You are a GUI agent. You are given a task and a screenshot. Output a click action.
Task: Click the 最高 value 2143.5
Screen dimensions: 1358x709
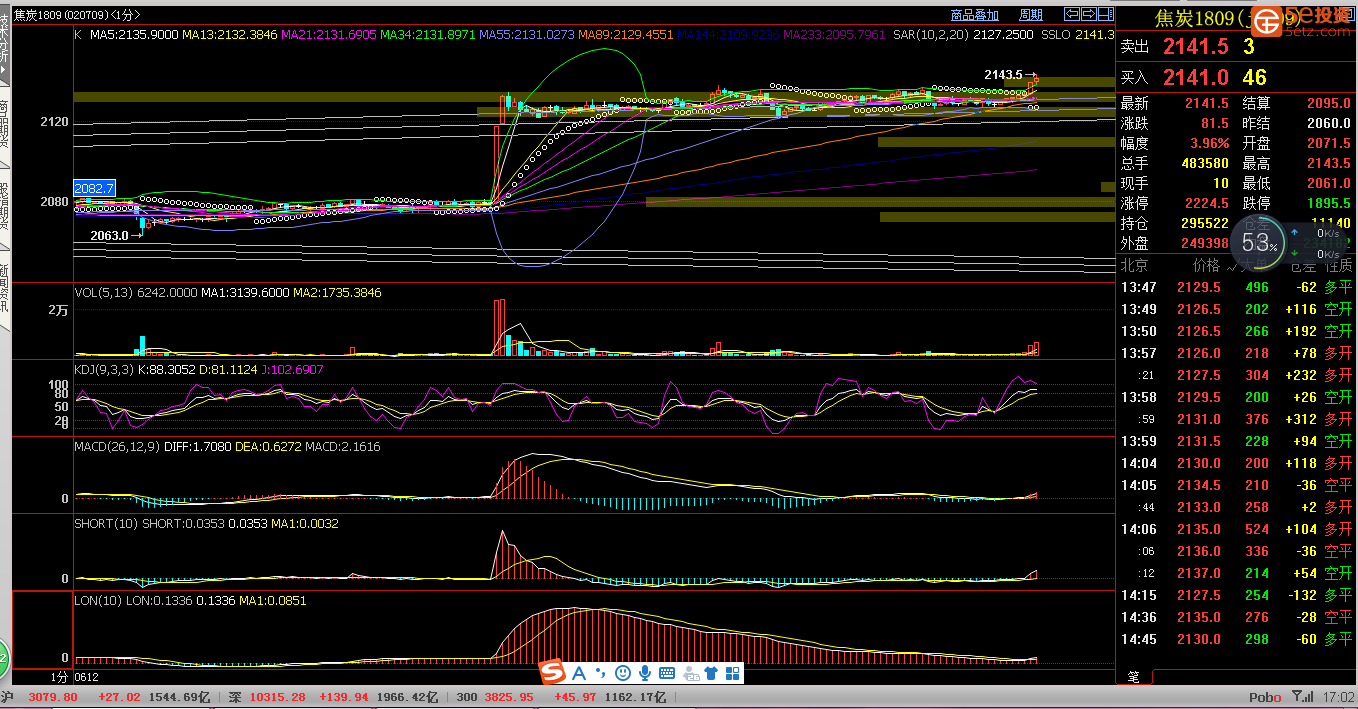point(1328,163)
